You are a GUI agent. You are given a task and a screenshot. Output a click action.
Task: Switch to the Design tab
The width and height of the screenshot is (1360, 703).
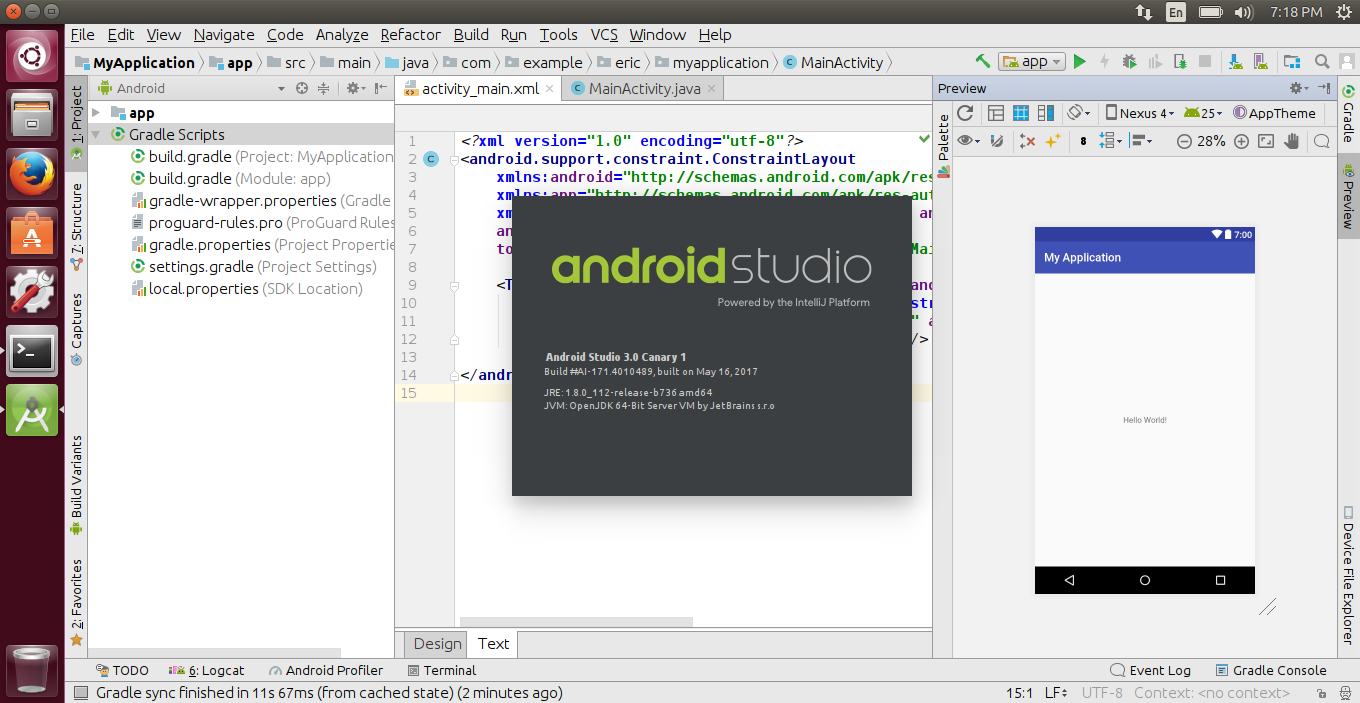click(x=438, y=644)
